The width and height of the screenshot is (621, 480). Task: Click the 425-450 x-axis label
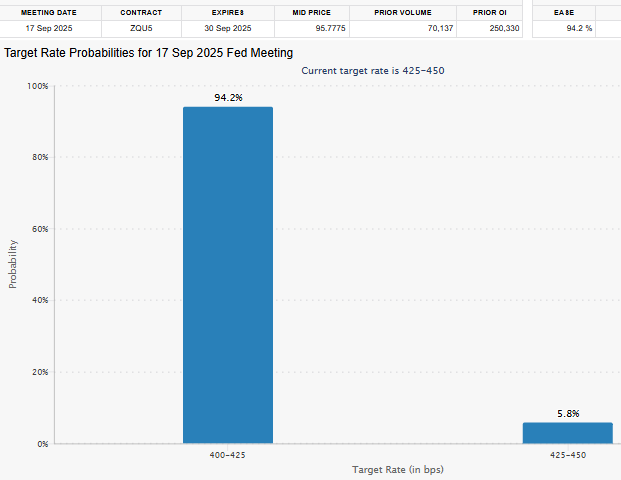point(568,455)
